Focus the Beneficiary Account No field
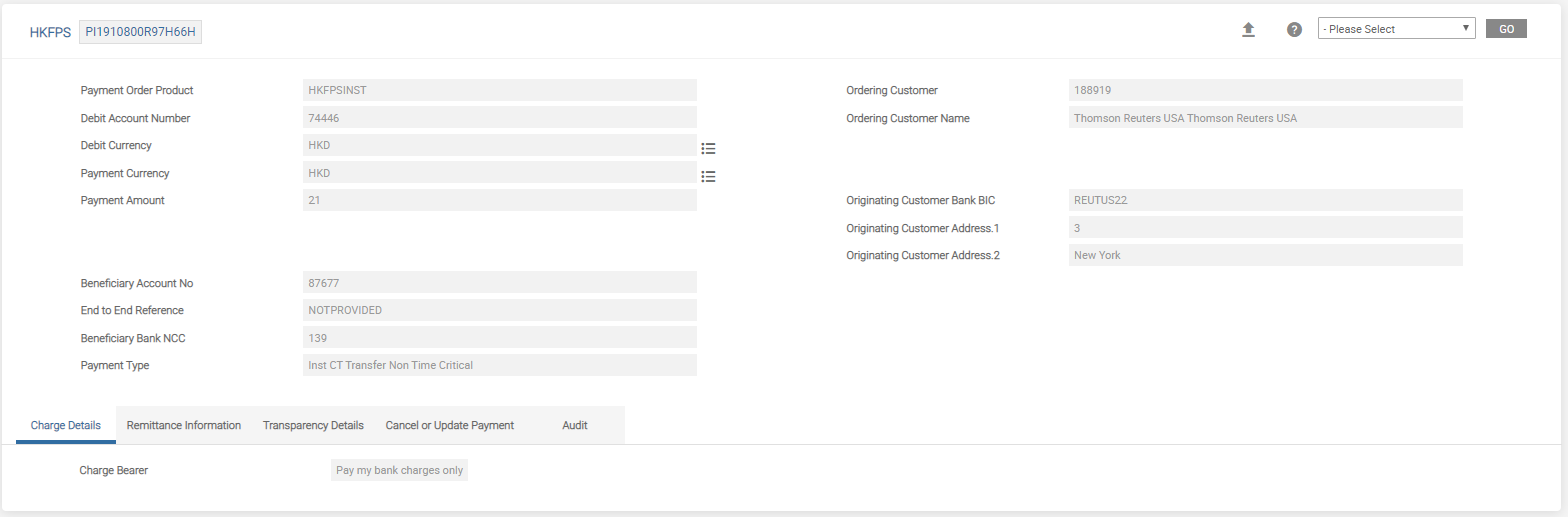Image resolution: width=1568 pixels, height=517 pixels. pyautogui.click(x=499, y=283)
